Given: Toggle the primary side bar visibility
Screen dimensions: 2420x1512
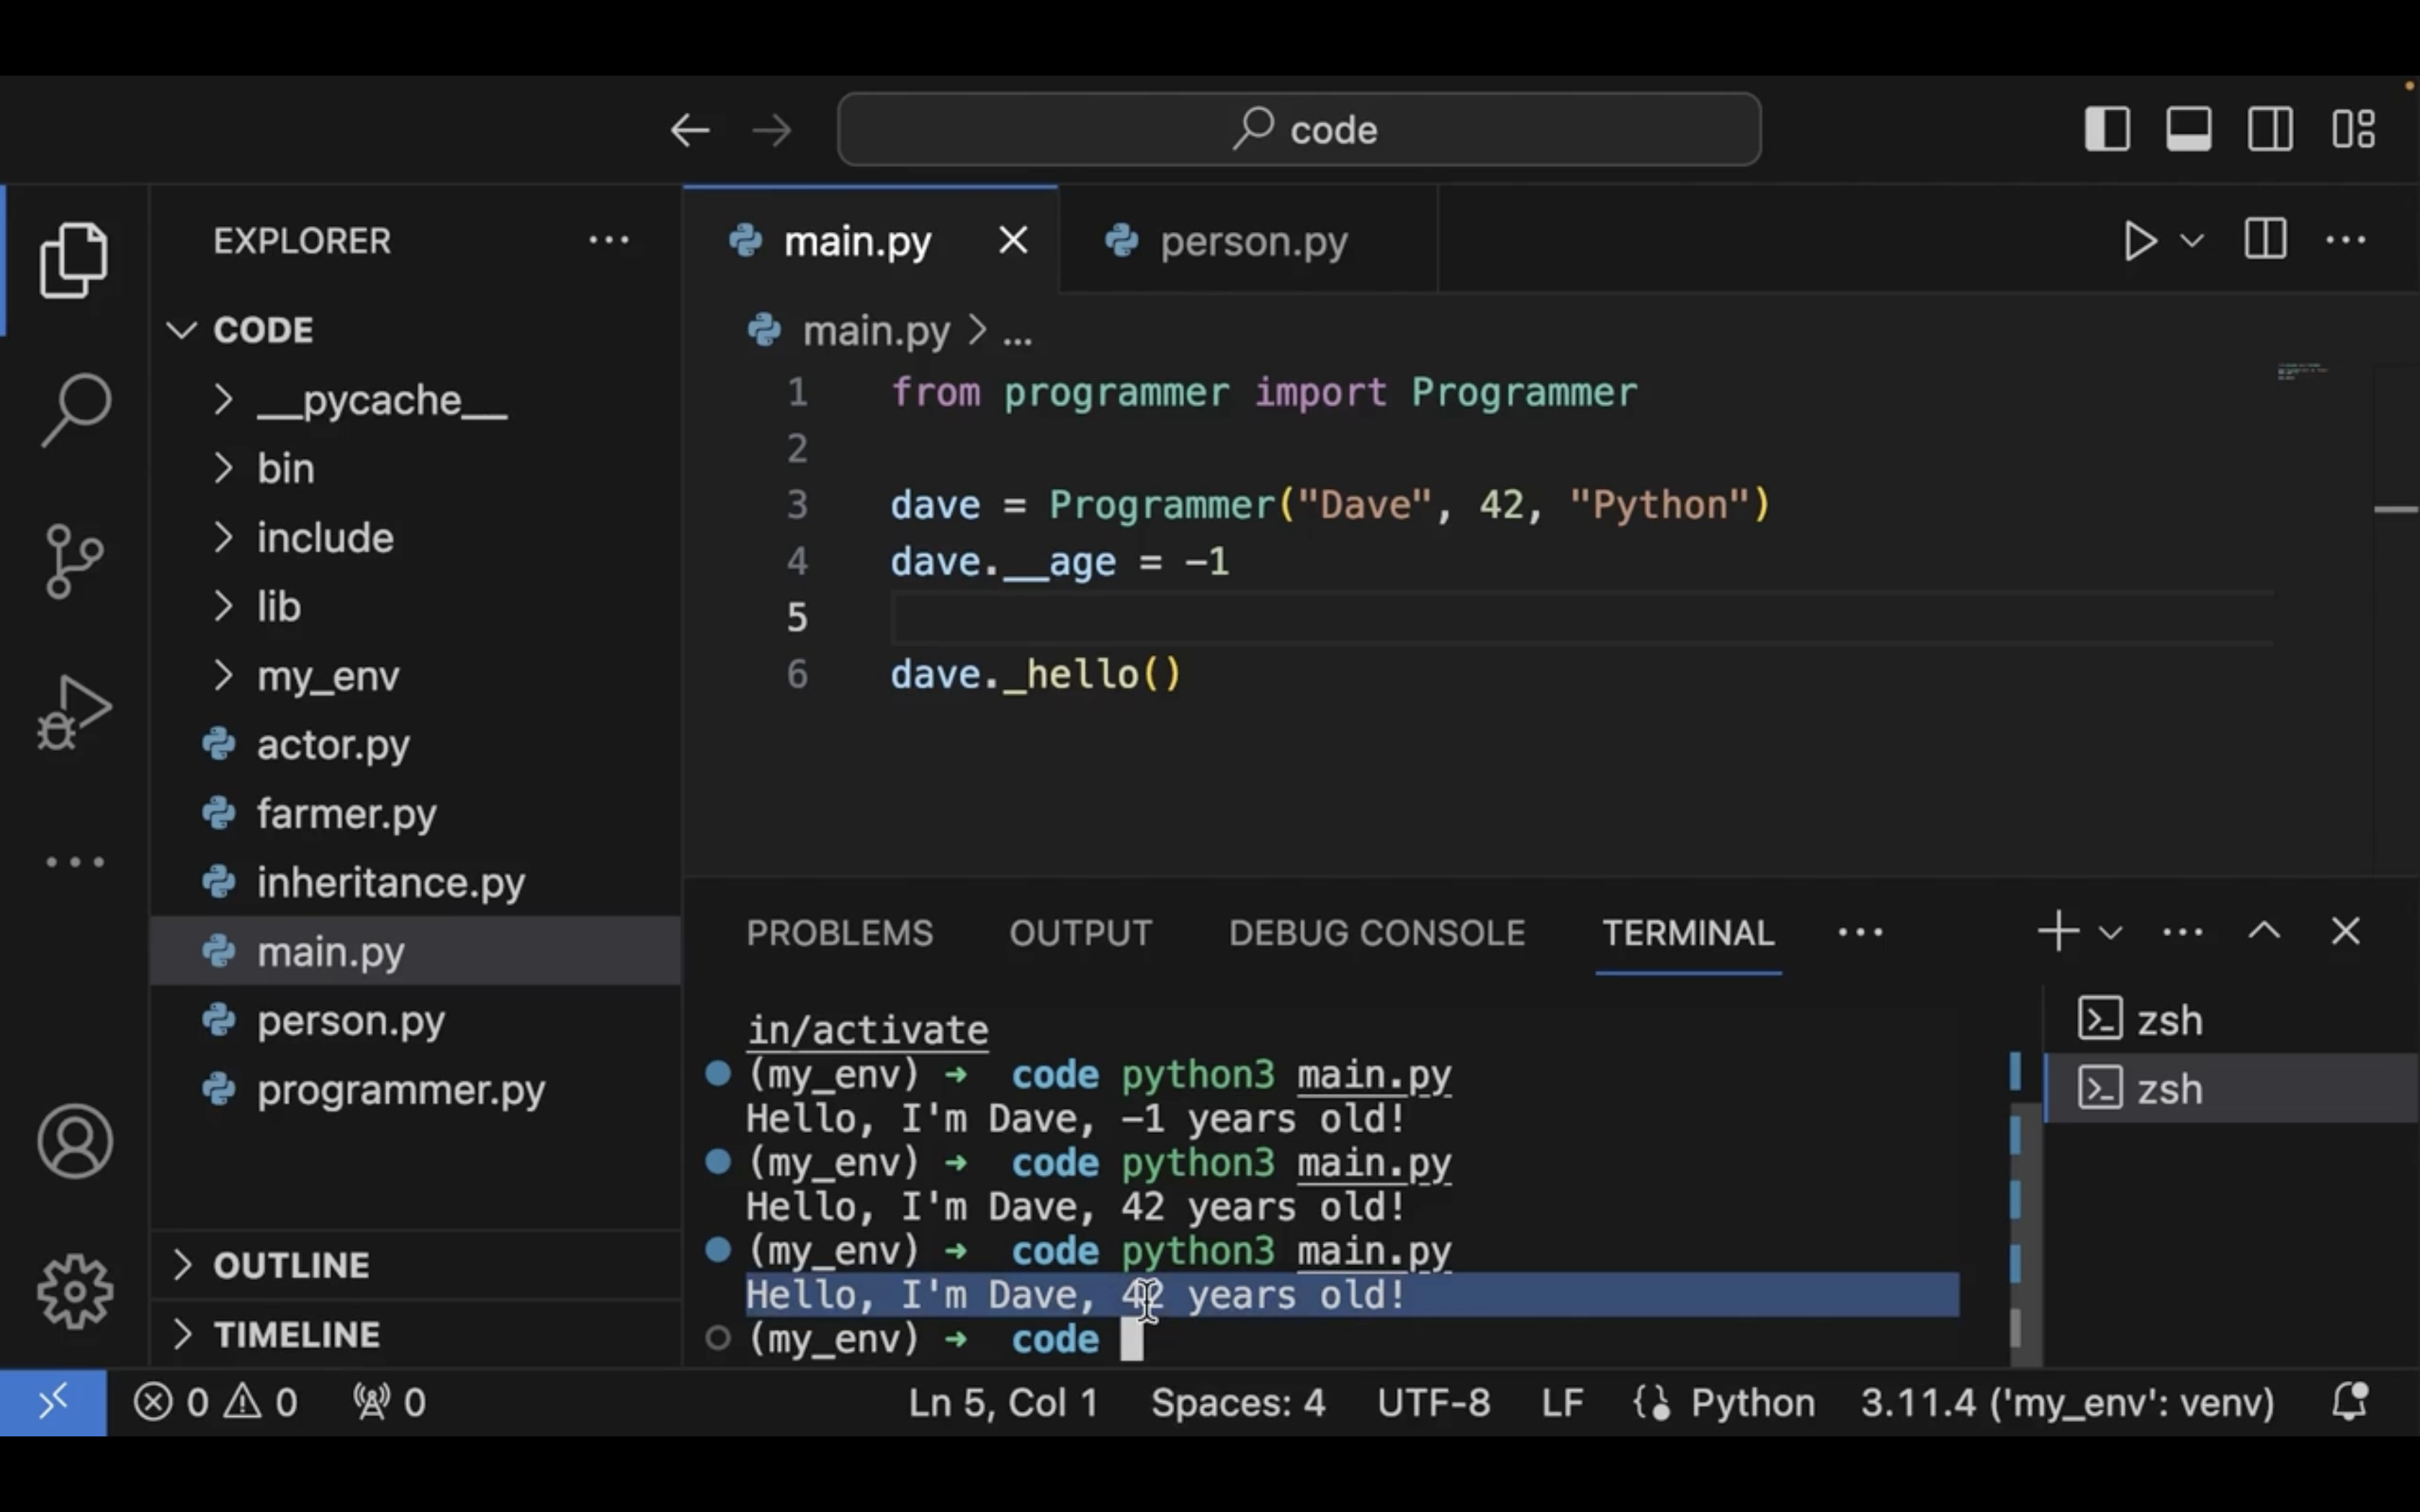Looking at the screenshot, I should point(2107,129).
